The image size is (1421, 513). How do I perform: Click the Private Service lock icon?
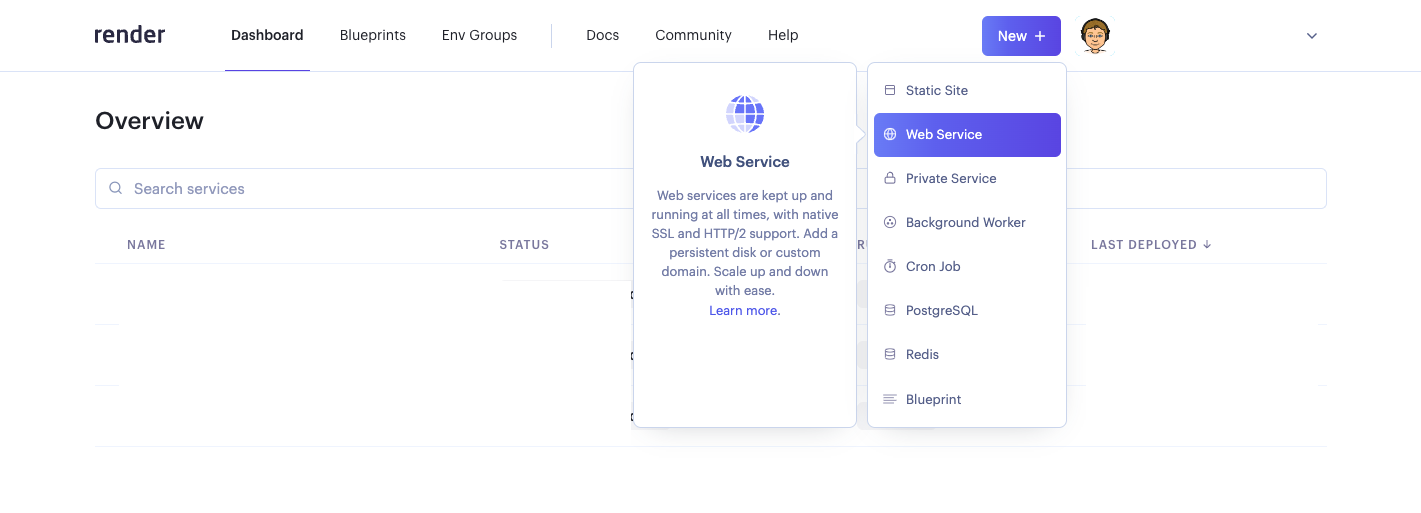[890, 178]
